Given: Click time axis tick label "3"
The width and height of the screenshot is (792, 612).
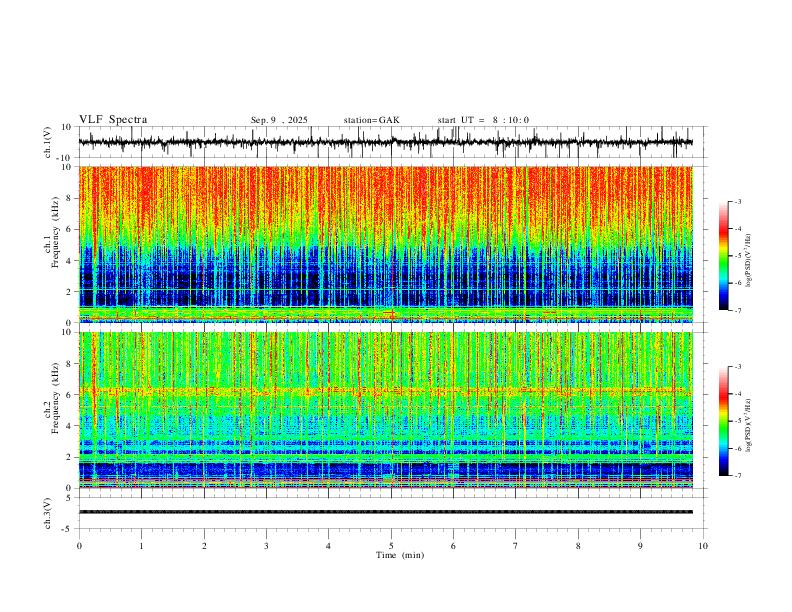Looking at the screenshot, I should click(266, 546).
